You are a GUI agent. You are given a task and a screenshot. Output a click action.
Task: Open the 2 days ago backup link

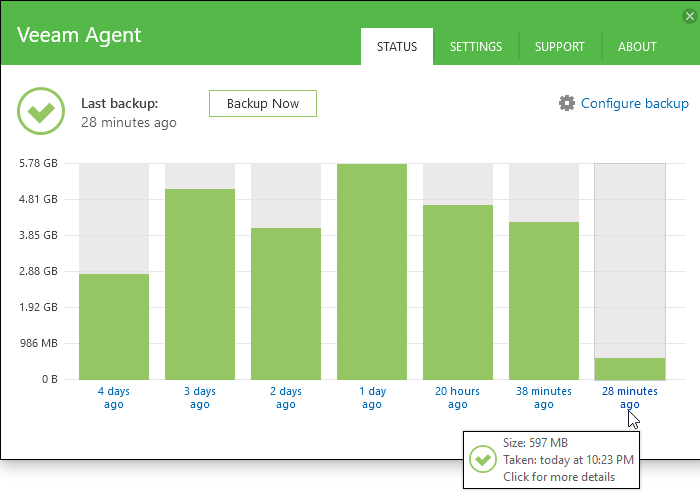click(x=286, y=398)
